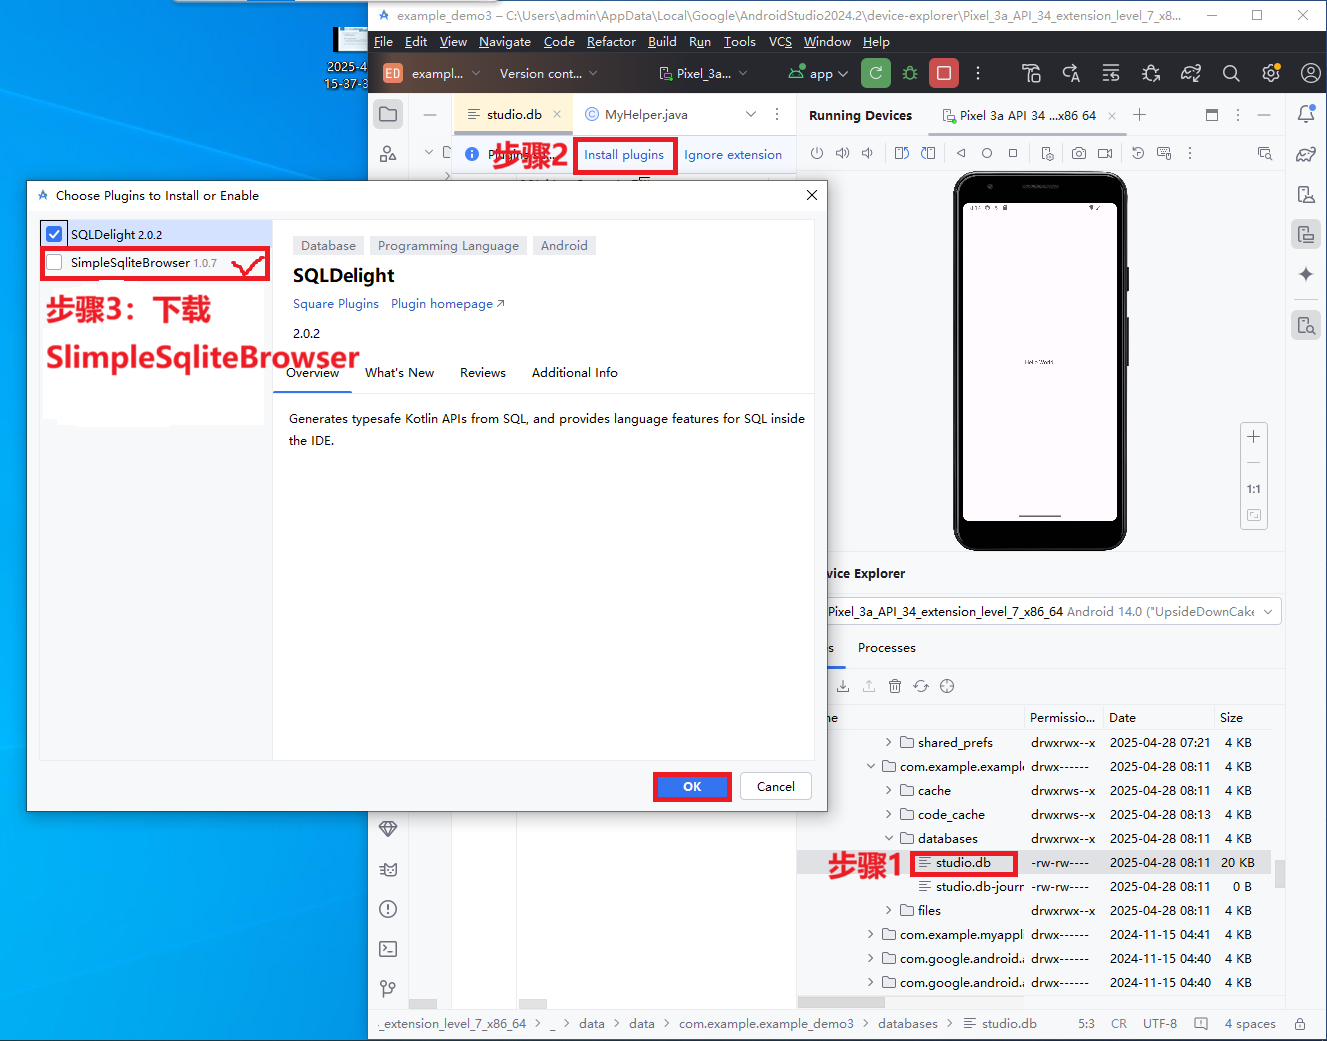The image size is (1327, 1041).
Task: Click read-only lock icon in status bar
Action: pos(1300,1023)
